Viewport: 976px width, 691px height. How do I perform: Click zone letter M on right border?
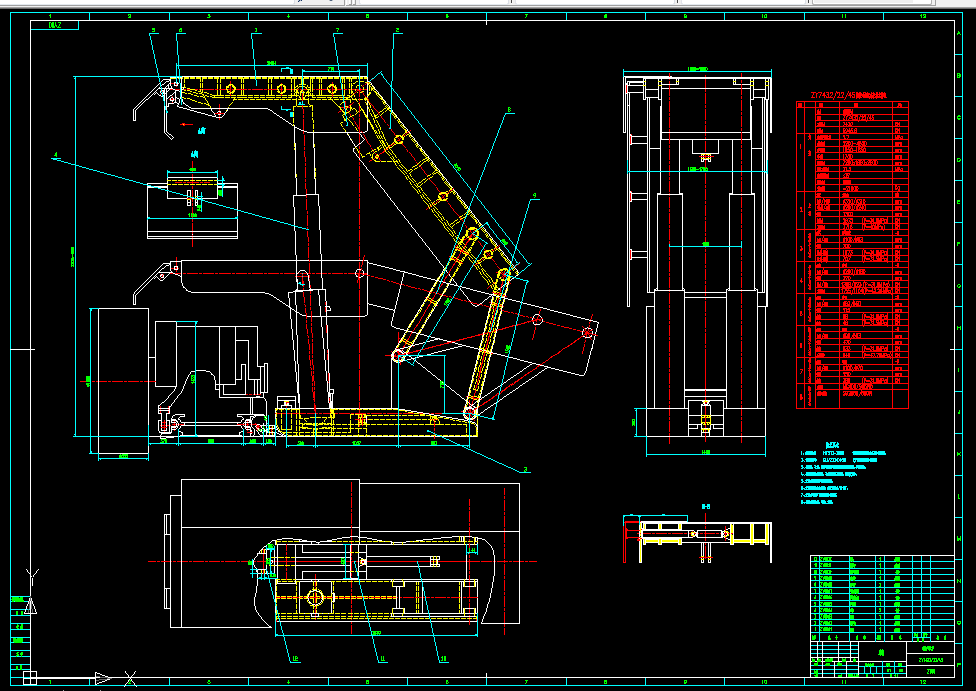coord(960,538)
